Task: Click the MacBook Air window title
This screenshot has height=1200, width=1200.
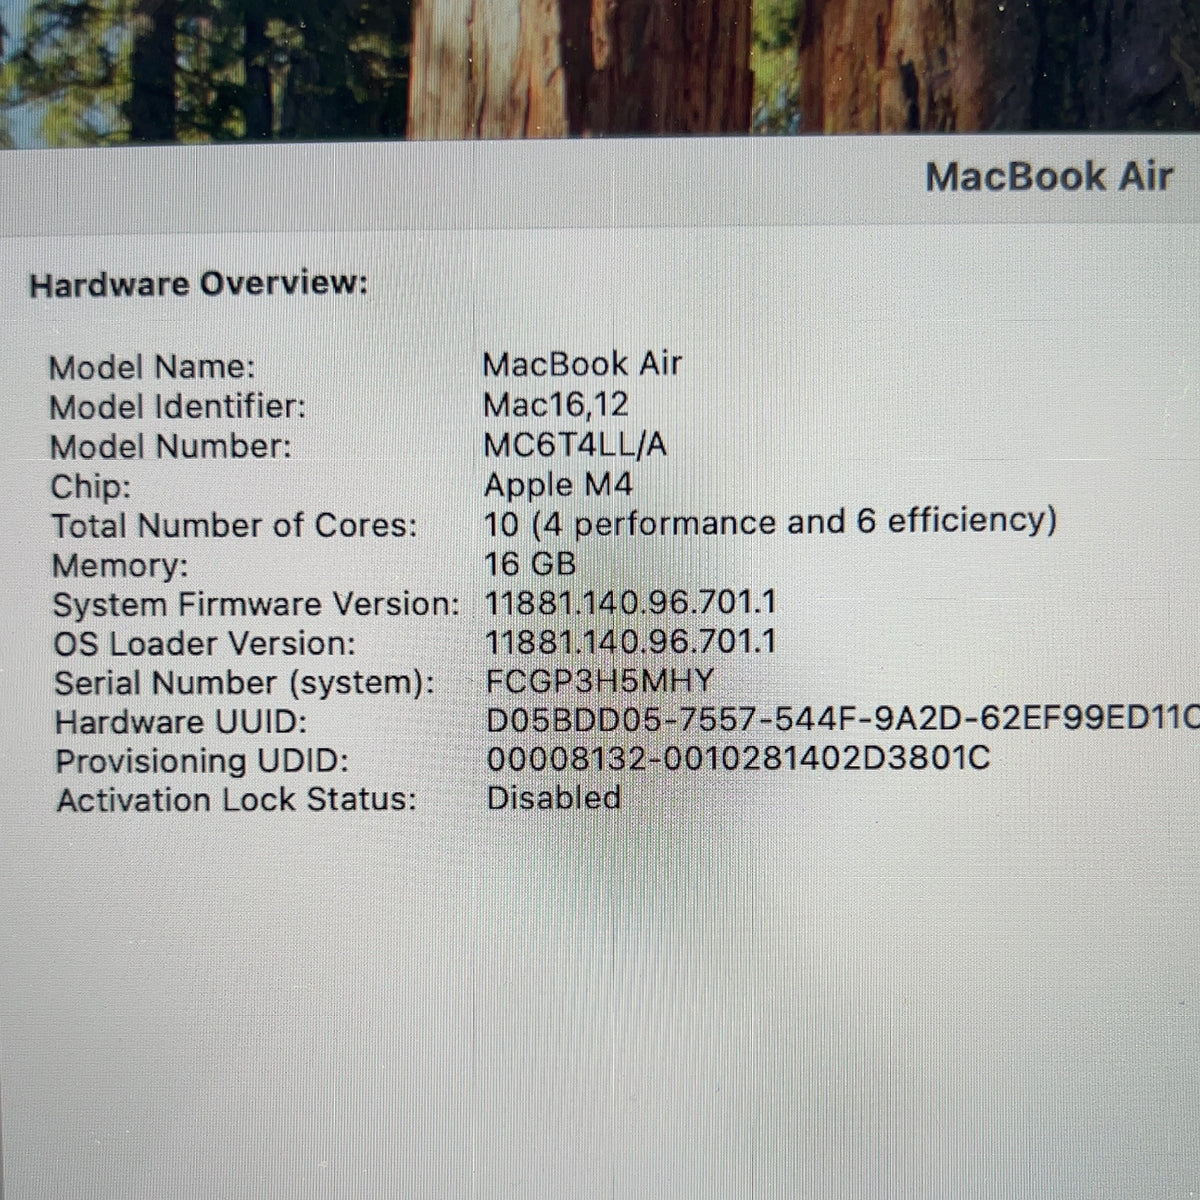Action: coord(1048,177)
